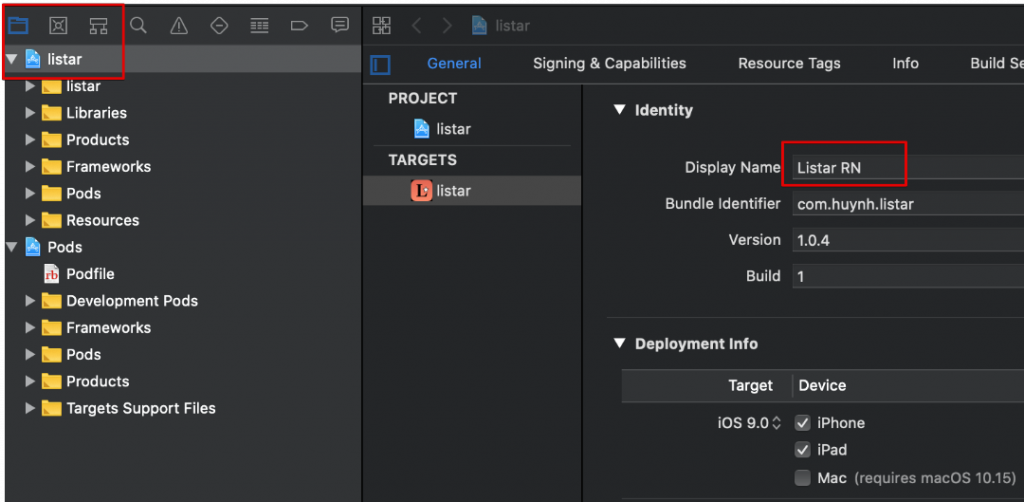
Task: Open the Breakpoint navigator icon
Action: click(x=299, y=25)
